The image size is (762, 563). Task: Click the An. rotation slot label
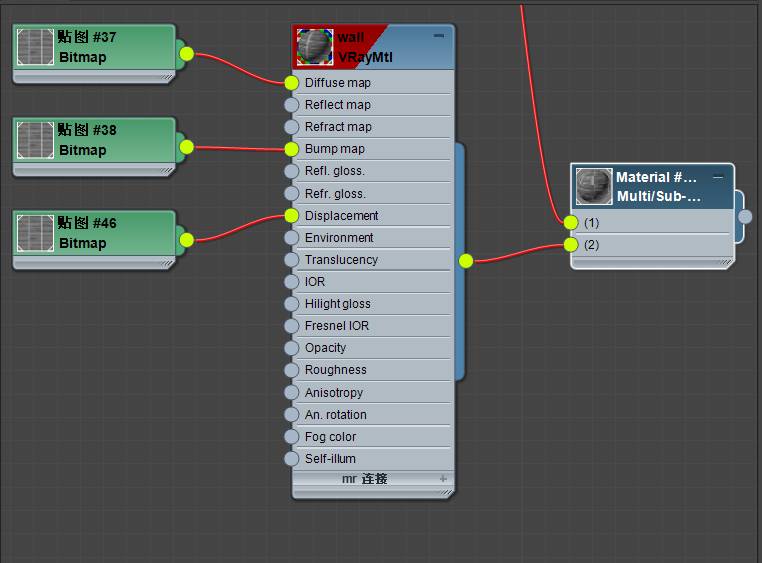point(336,414)
